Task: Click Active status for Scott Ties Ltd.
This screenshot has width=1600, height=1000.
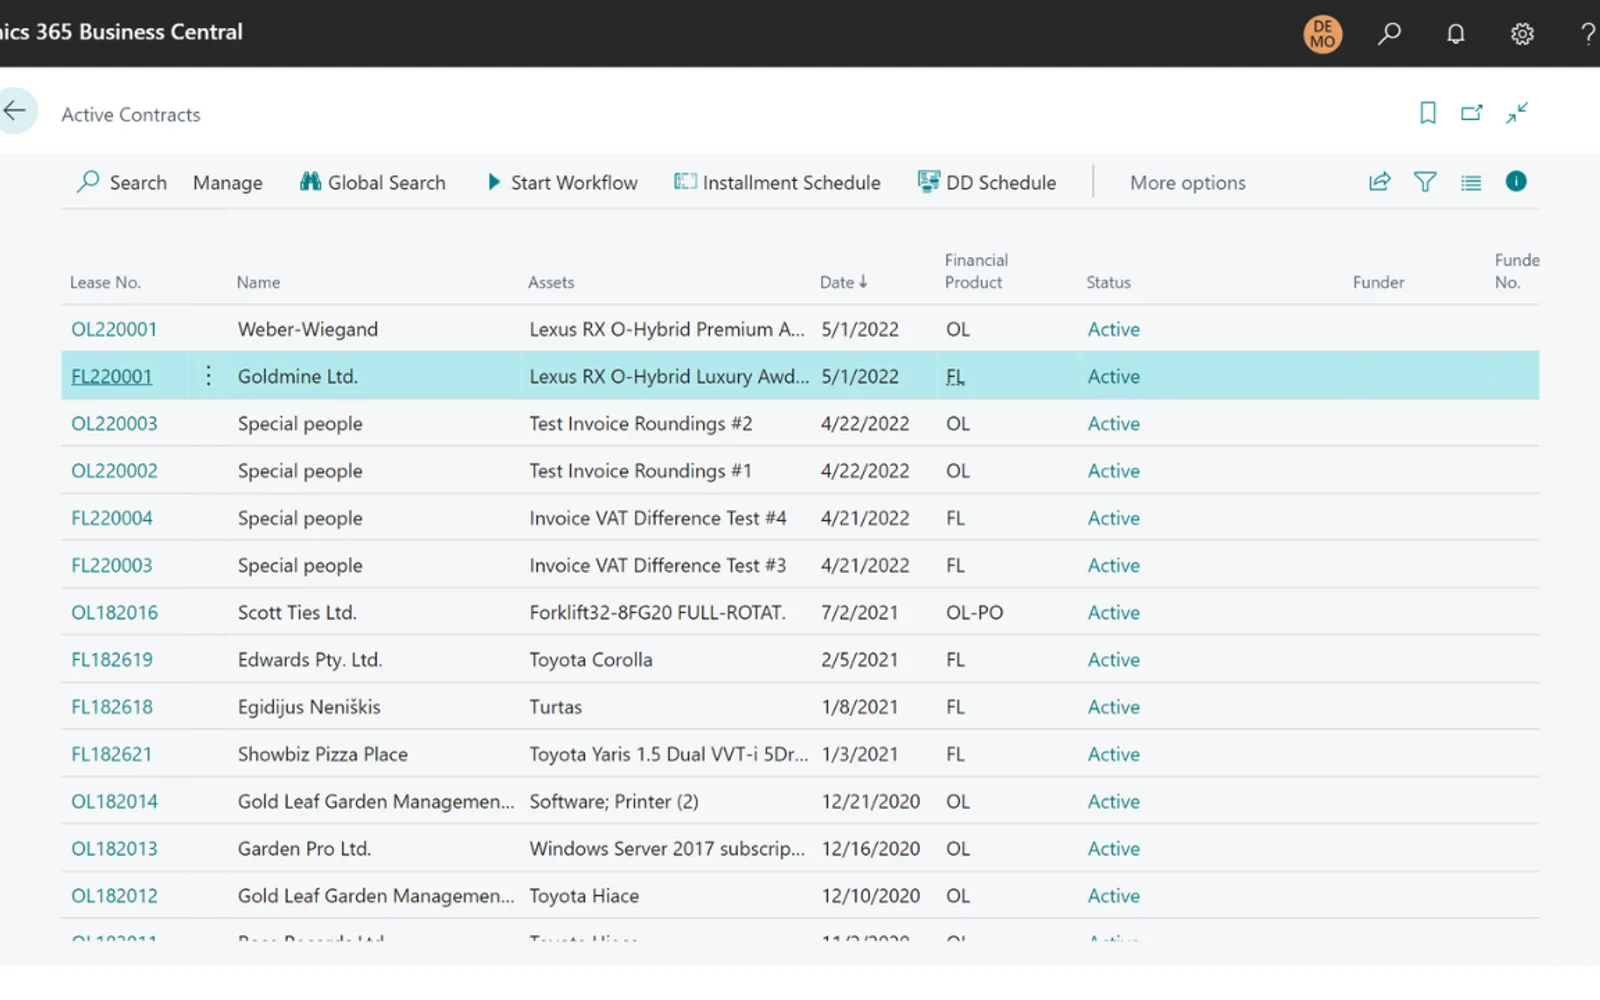Action: tap(1113, 612)
